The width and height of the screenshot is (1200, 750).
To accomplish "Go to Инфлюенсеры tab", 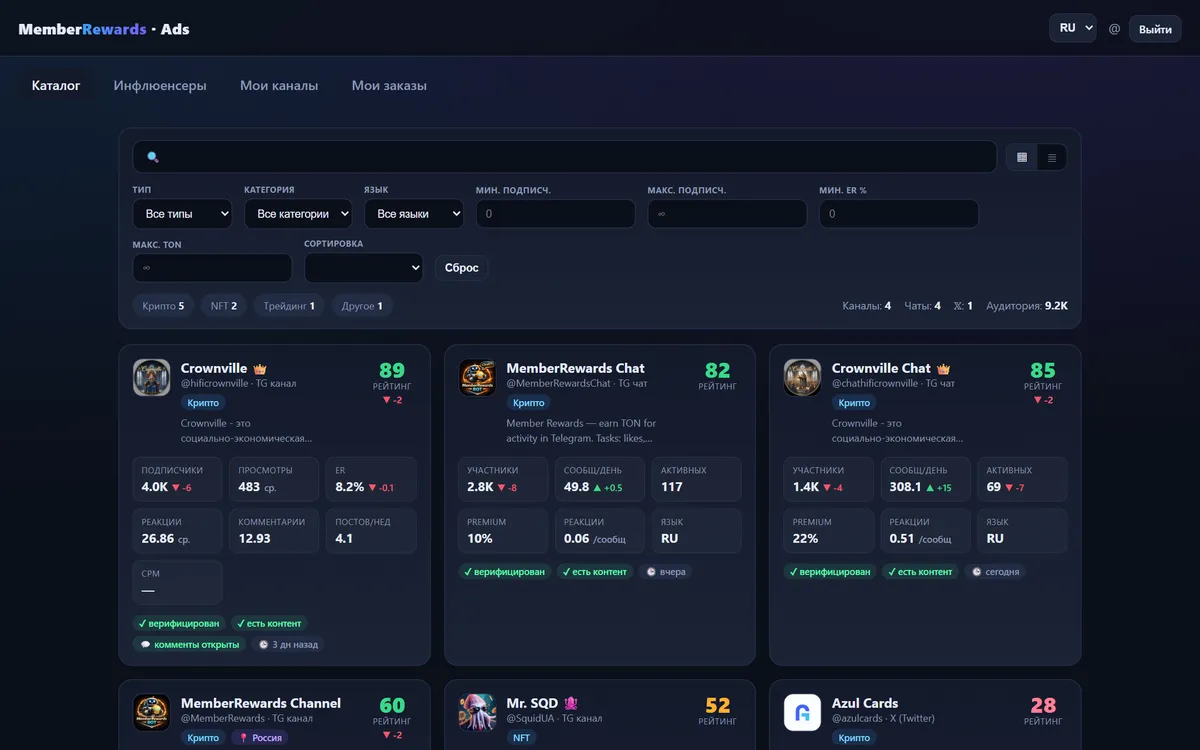I will point(160,86).
